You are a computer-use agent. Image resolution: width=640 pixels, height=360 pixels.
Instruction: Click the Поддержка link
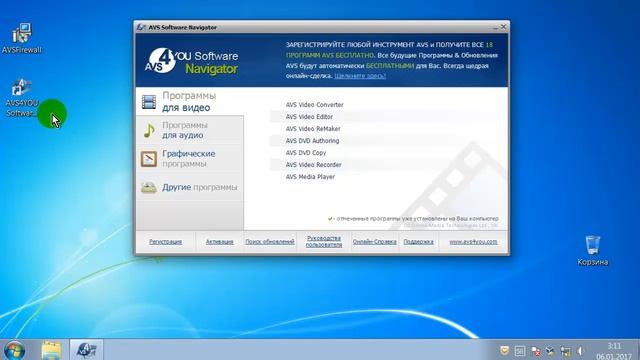pos(418,242)
